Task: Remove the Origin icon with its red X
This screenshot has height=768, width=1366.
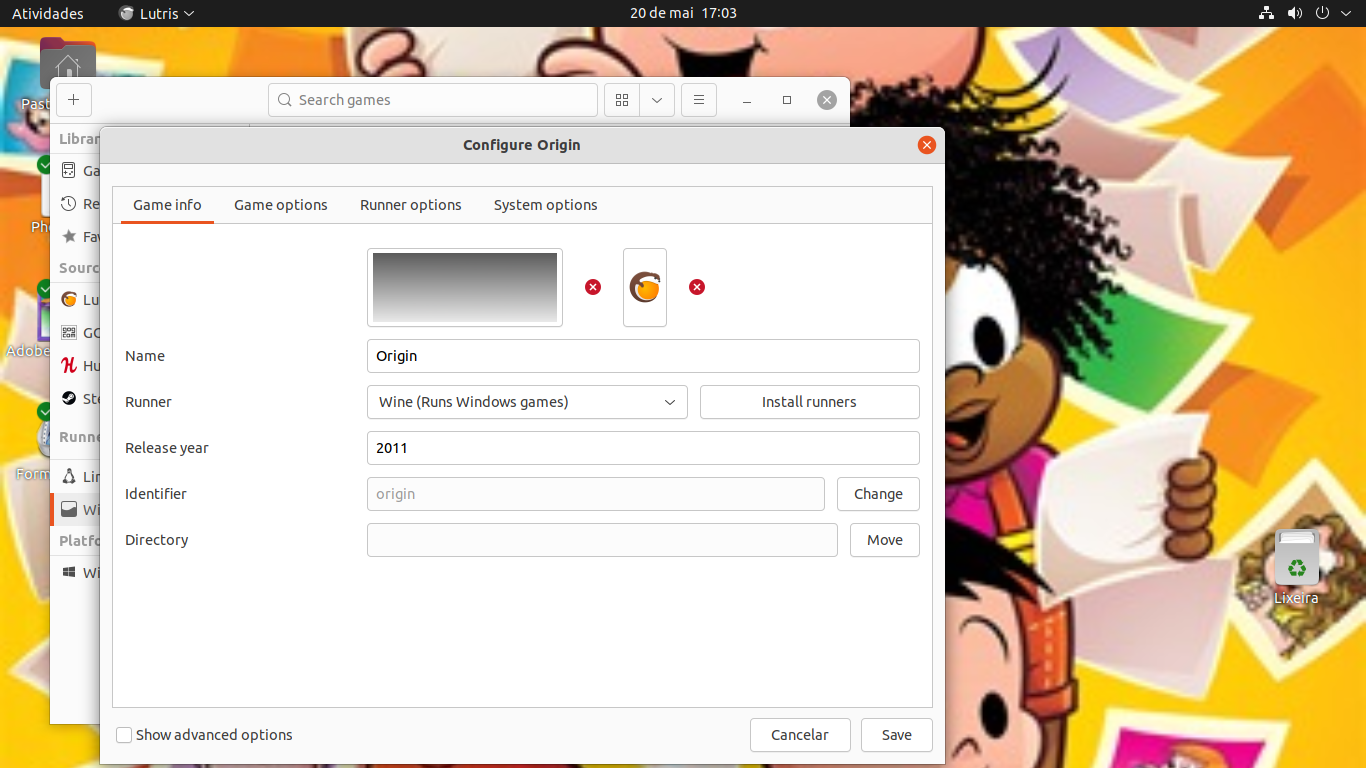Action: coord(697,287)
